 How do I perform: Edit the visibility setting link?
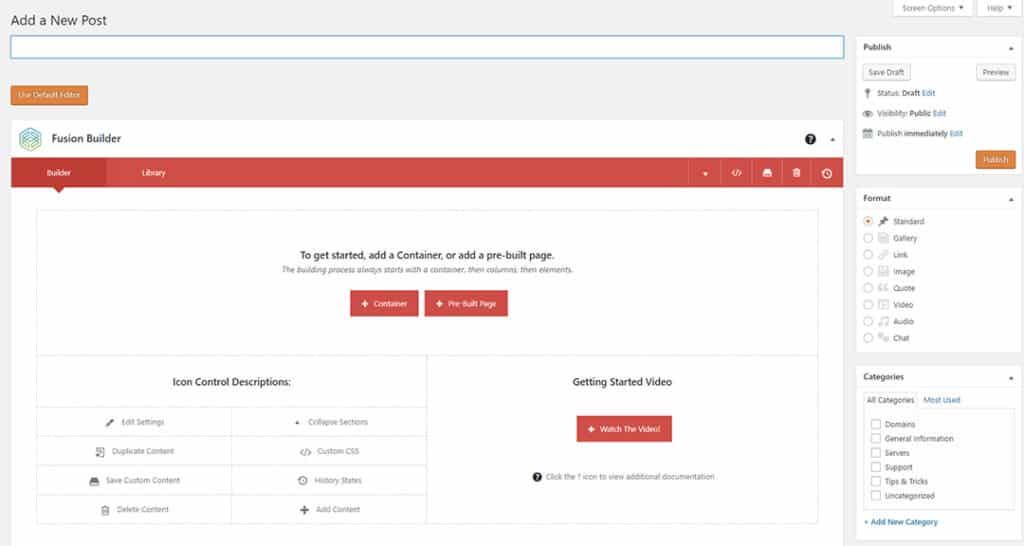(x=939, y=114)
